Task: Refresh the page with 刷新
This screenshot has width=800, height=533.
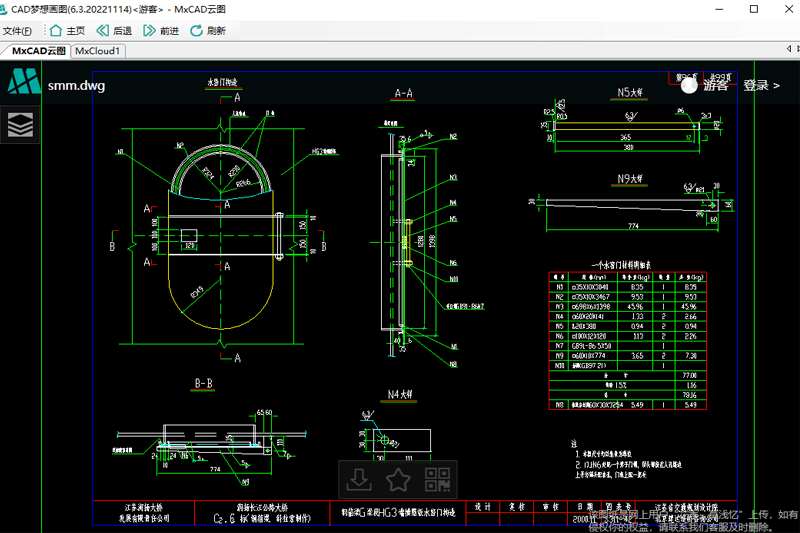Action: coord(207,30)
